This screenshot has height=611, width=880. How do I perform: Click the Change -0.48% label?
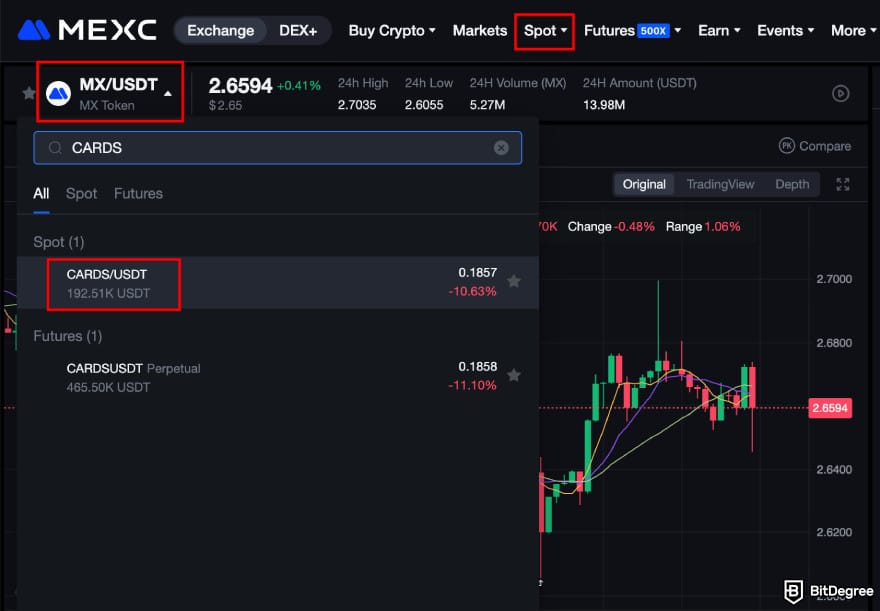(611, 227)
